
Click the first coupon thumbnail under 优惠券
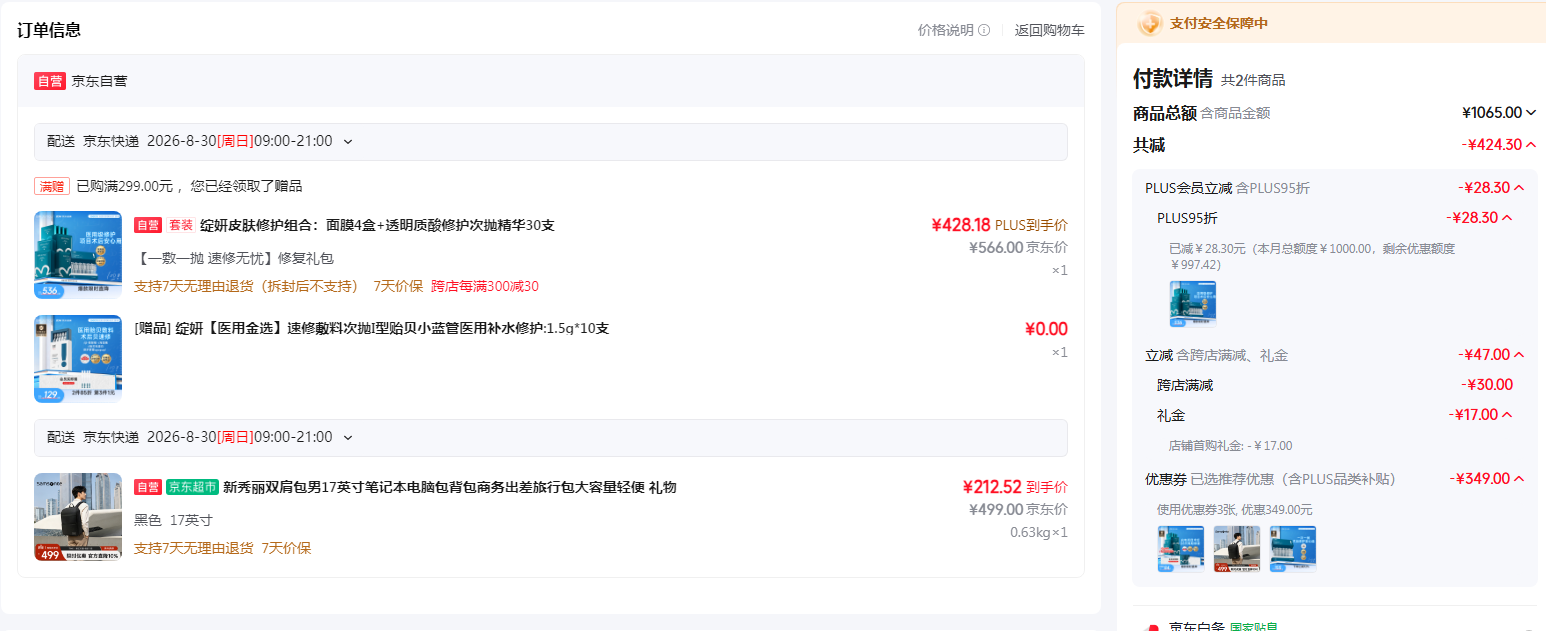(1181, 549)
